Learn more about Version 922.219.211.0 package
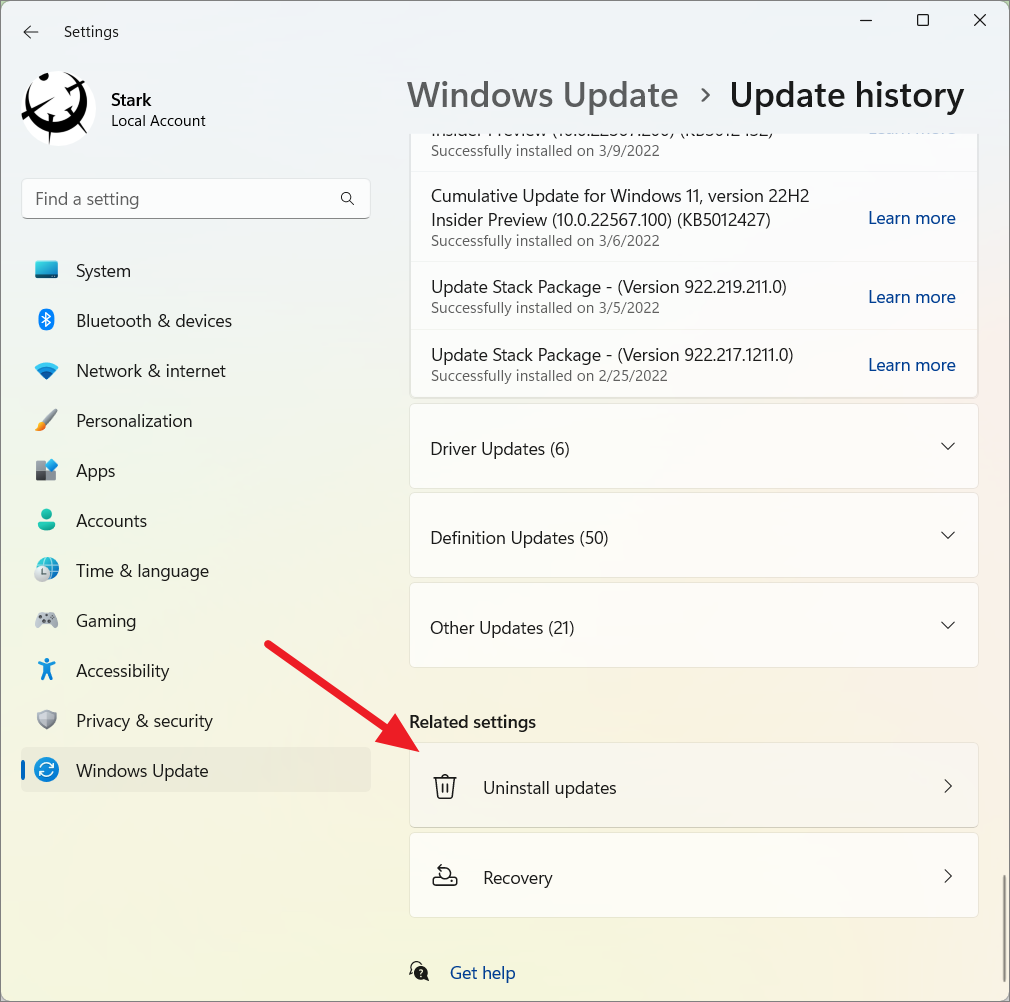The image size is (1010, 1002). (x=911, y=297)
